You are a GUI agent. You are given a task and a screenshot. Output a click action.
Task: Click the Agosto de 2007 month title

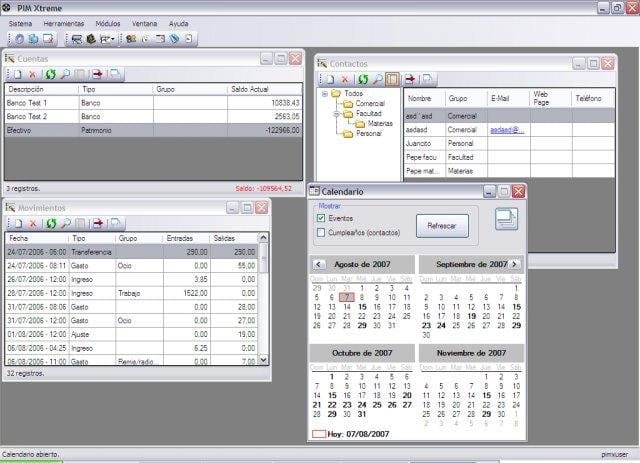click(x=362, y=264)
